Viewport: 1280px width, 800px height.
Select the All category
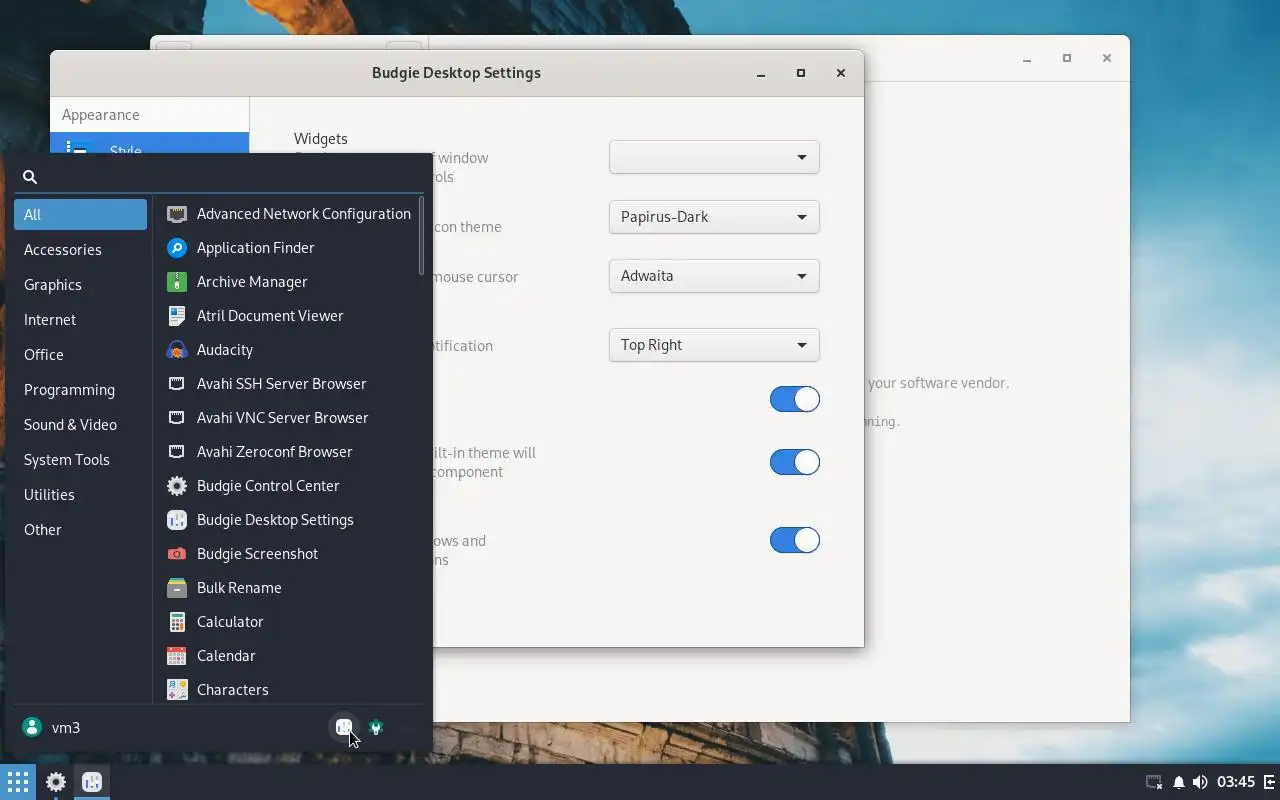click(80, 215)
